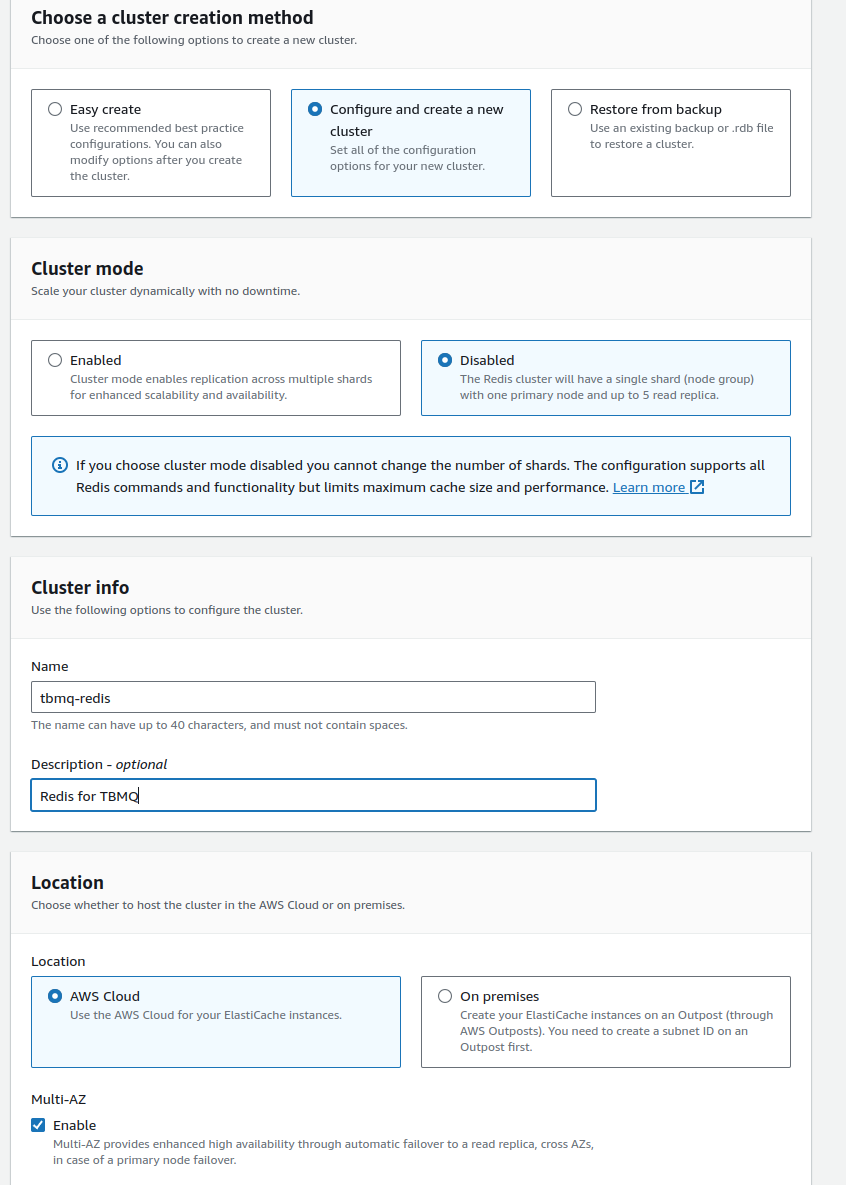Select Configure and create a new cluster radio
This screenshot has height=1185, width=846.
click(x=315, y=109)
